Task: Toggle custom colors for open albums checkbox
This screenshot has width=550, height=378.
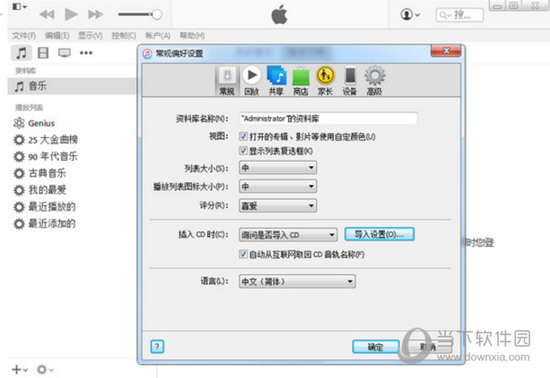Action: click(x=243, y=136)
